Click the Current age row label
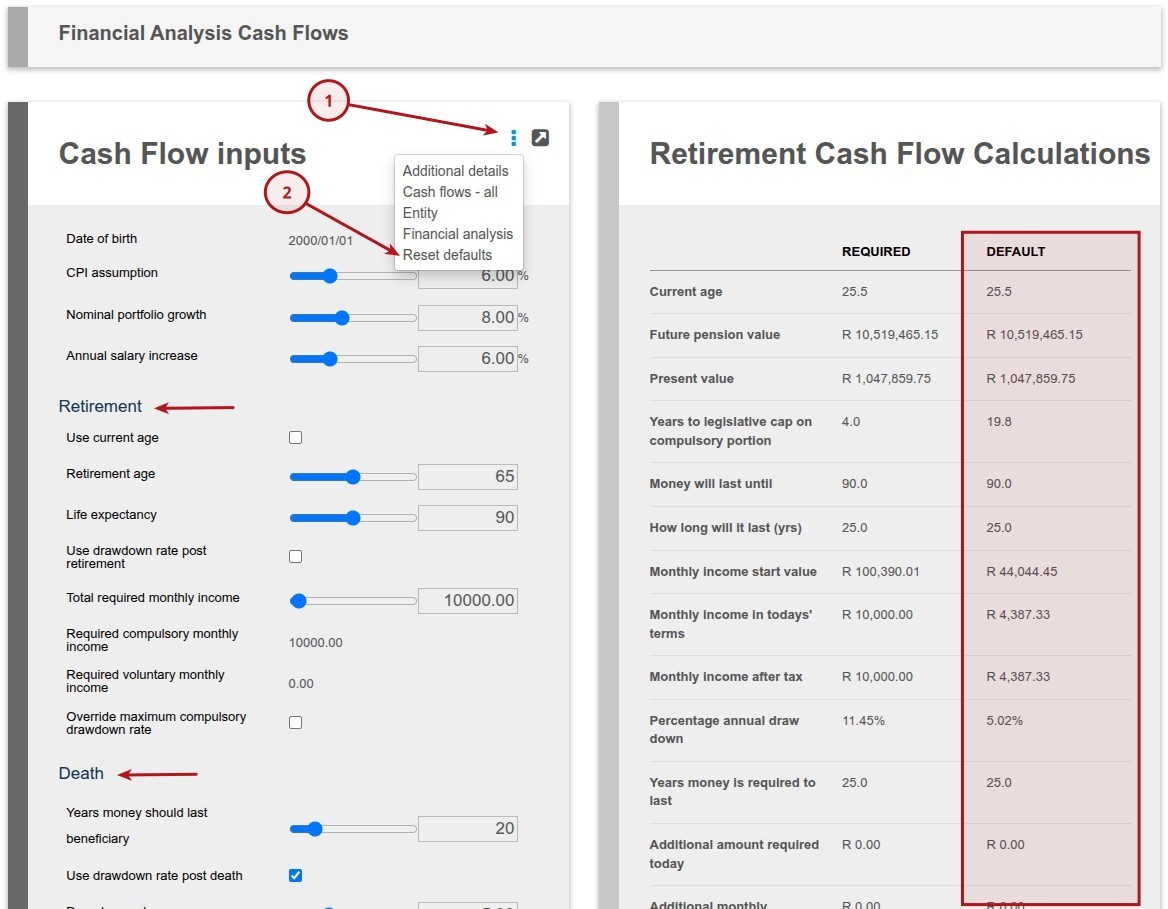This screenshot has width=1168, height=909. [686, 292]
